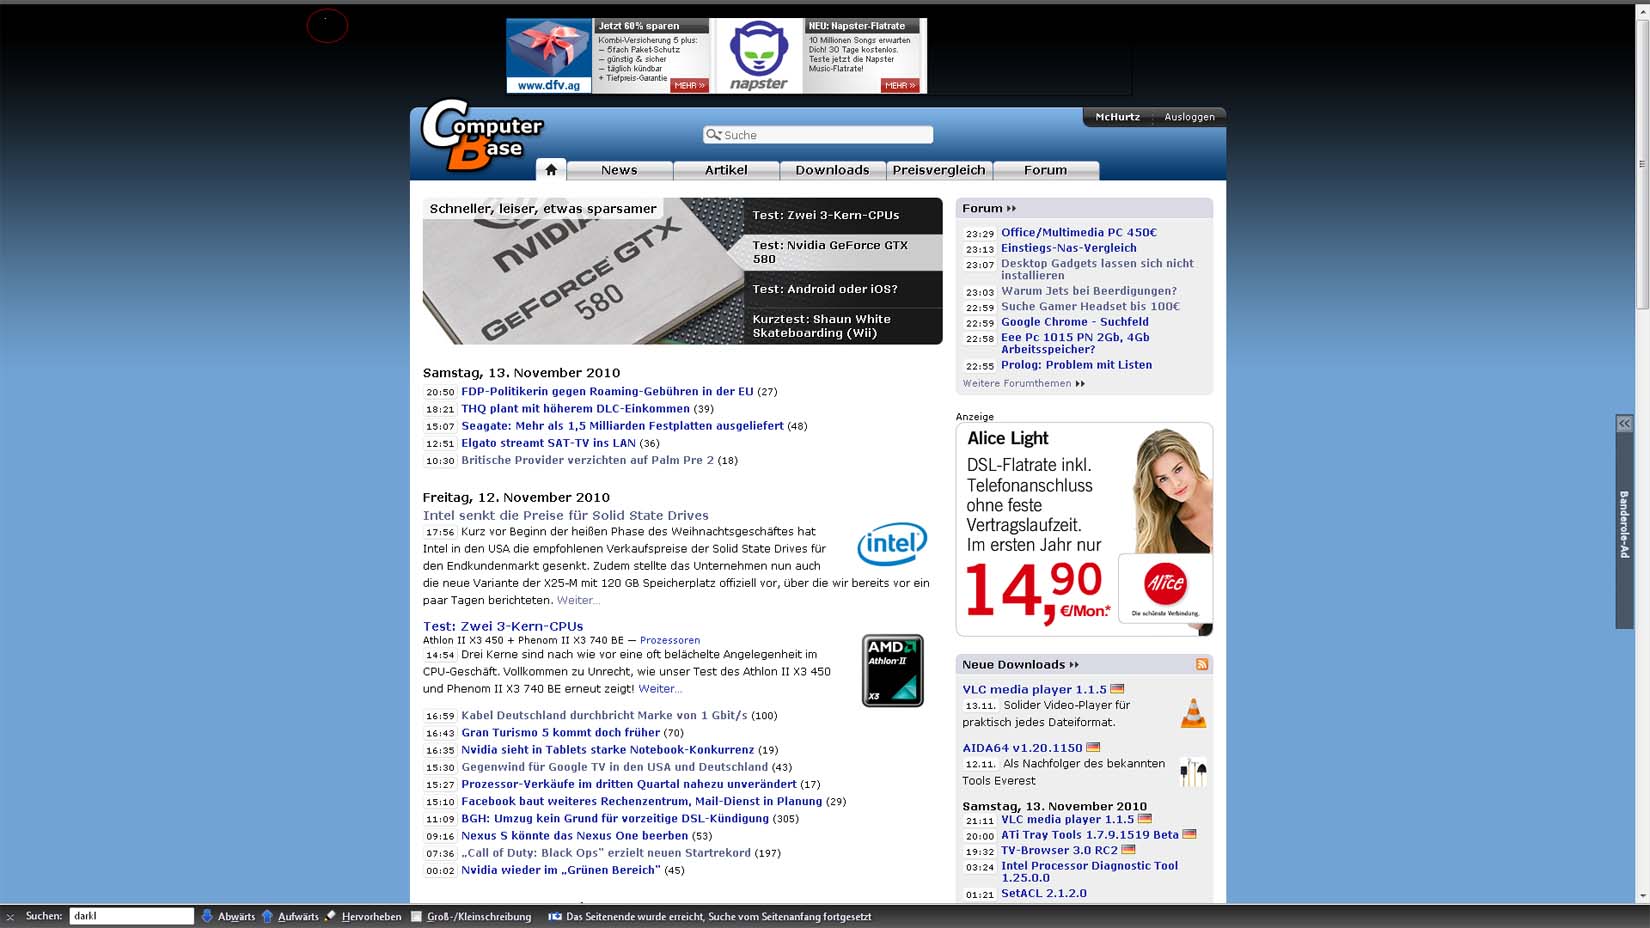Open Kabel Deutschland 1 Gbit/s article
Screen dimensions: 1650x928
(604, 715)
